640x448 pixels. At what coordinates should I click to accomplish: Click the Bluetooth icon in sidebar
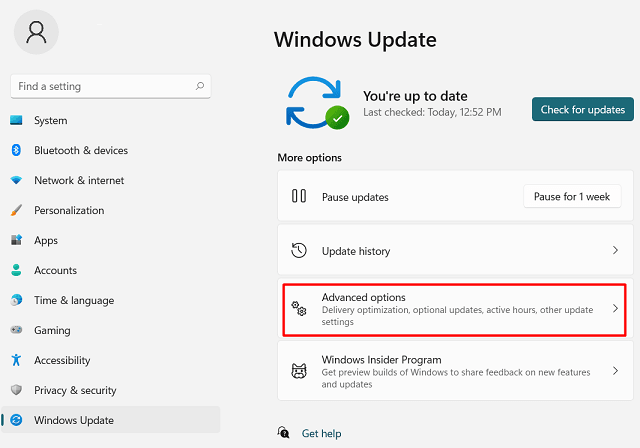[x=16, y=150]
